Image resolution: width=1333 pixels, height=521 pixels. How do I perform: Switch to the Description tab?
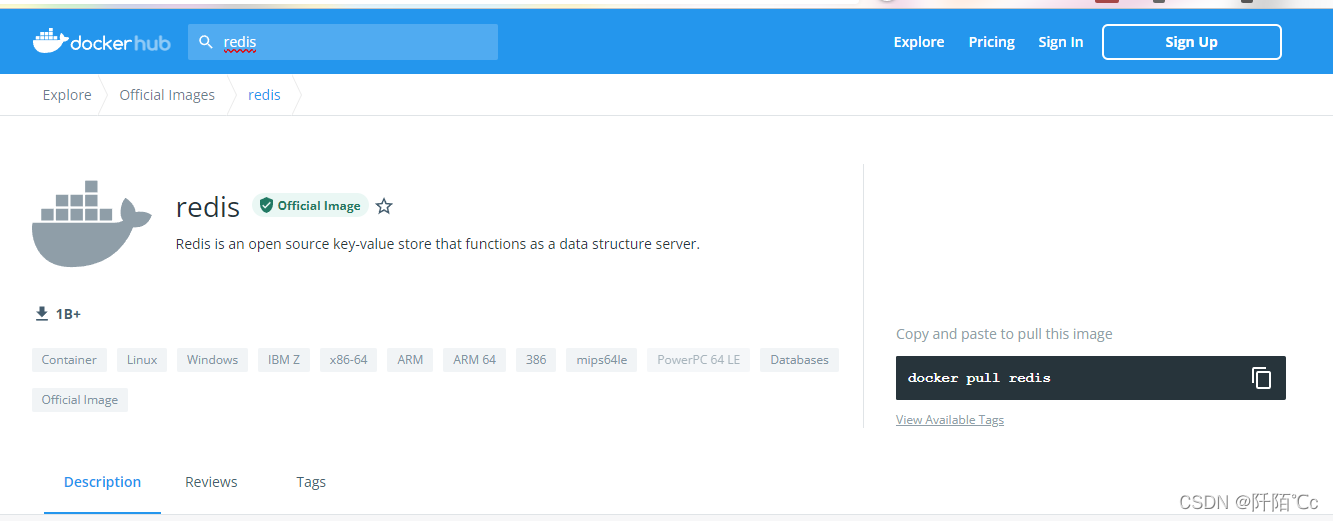point(102,482)
